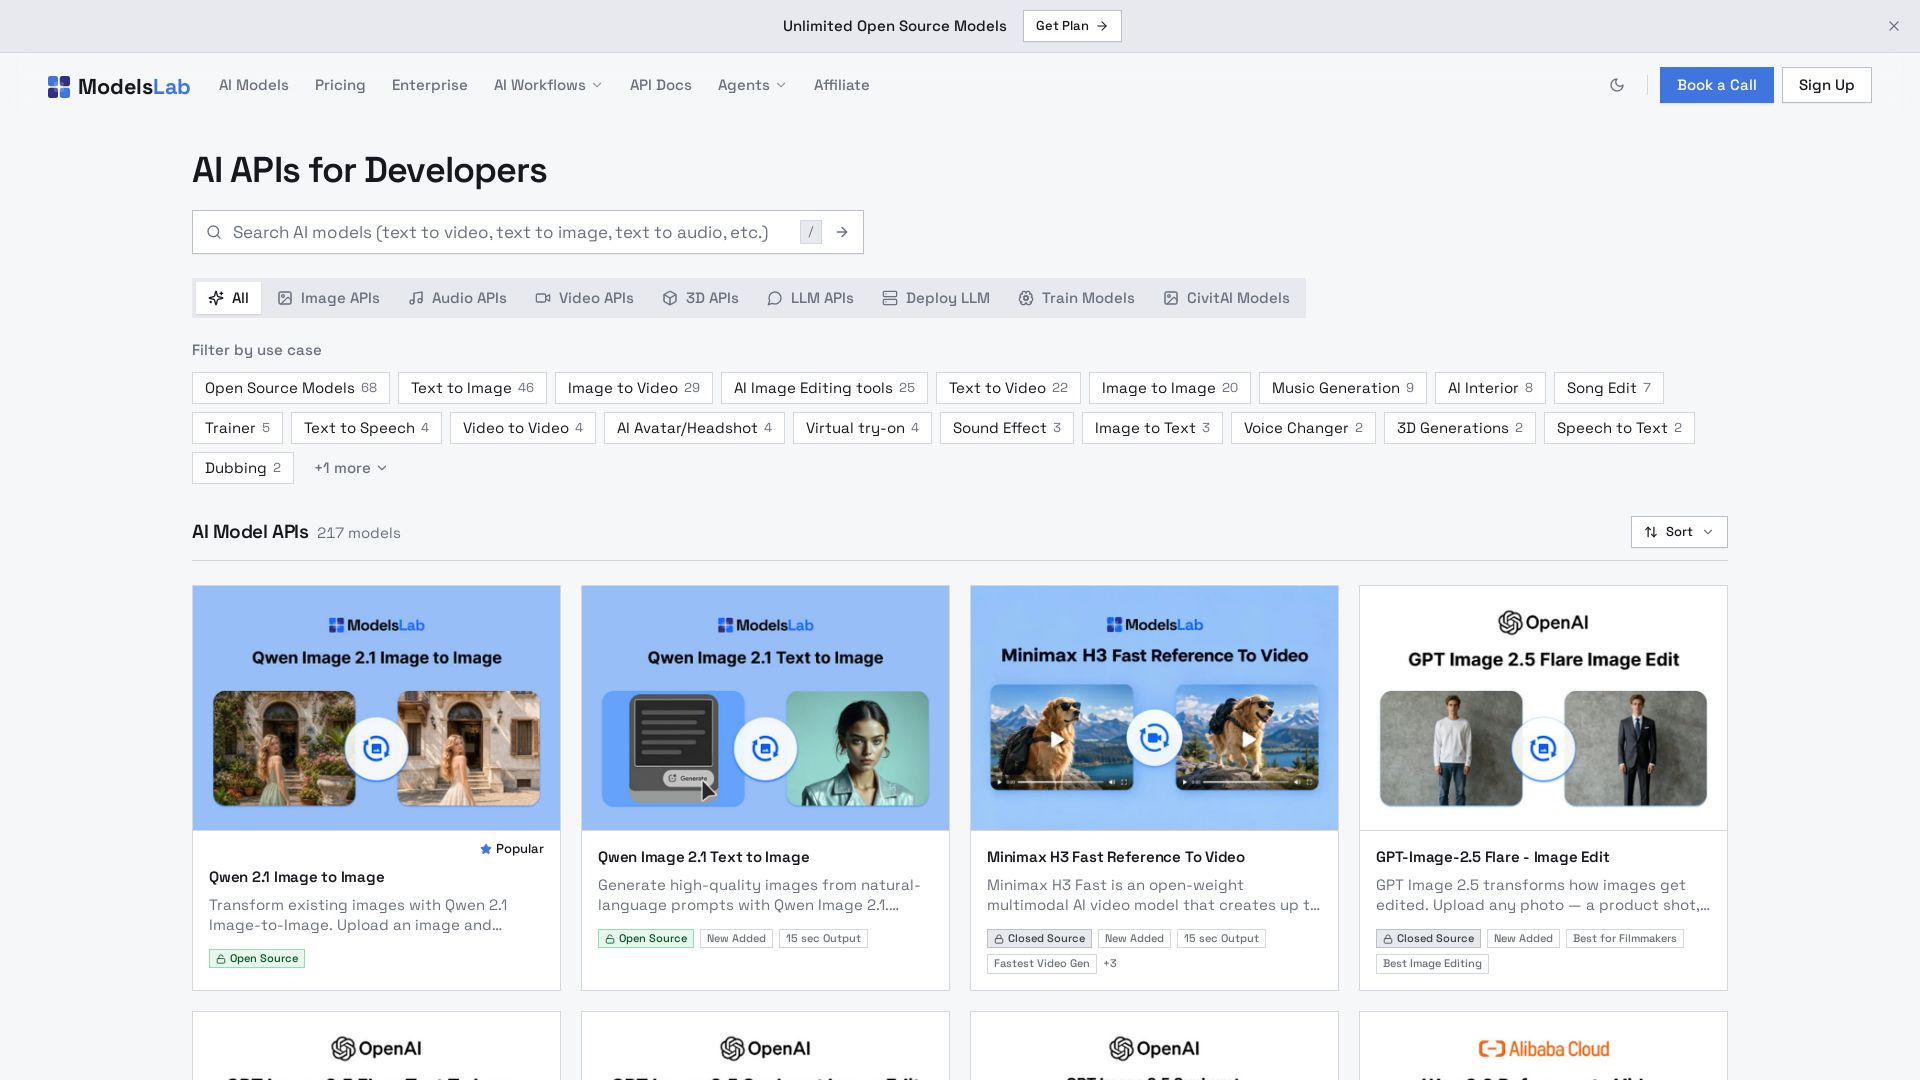Image resolution: width=1920 pixels, height=1080 pixels.
Task: Switch to the Video APIs tab
Action: [x=584, y=298]
